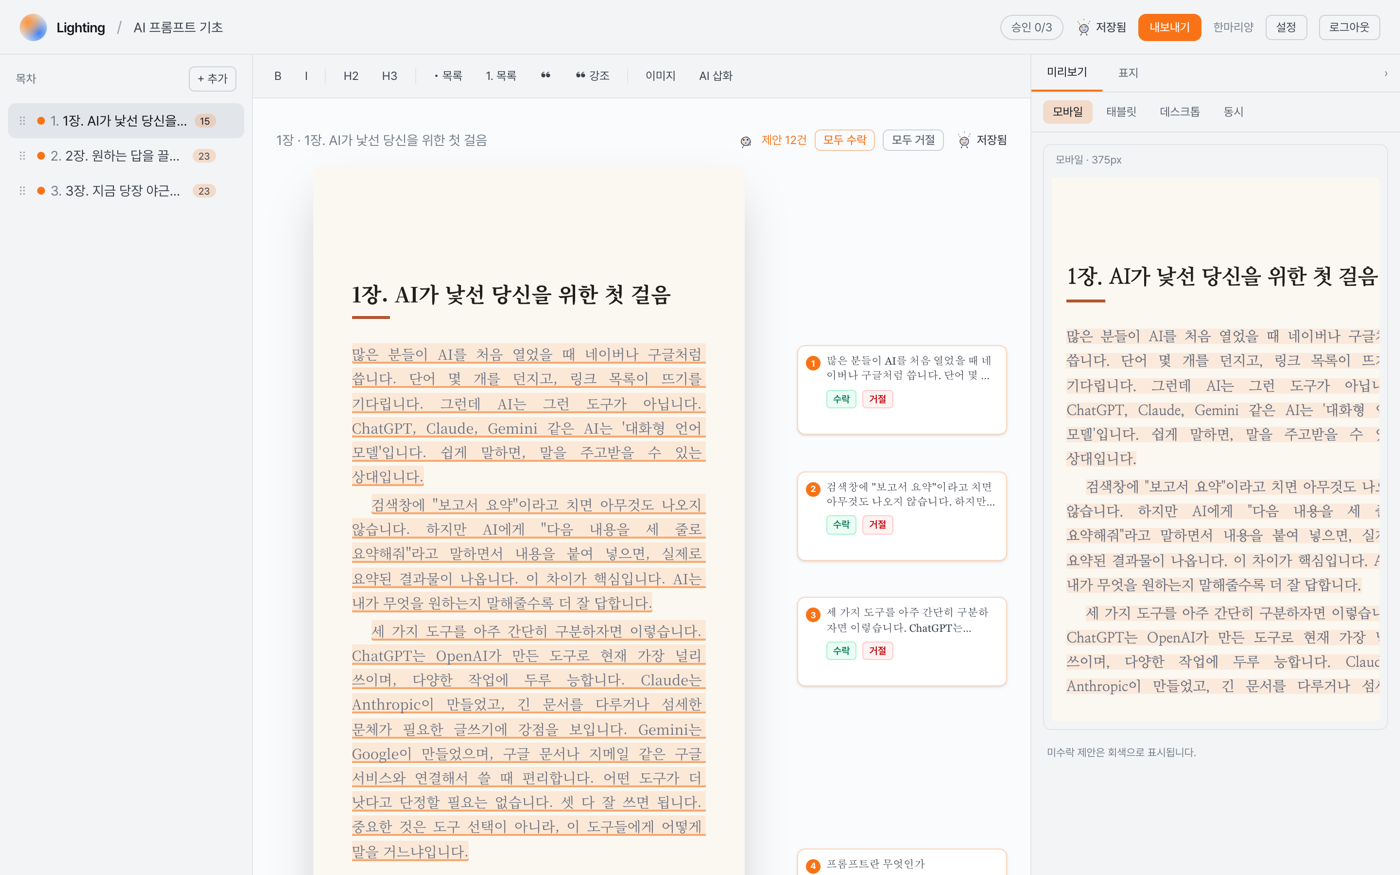Click the breadcrumb 1장 · 1장. AI가 낯선 당신을 위한 첫 걸음

382,141
